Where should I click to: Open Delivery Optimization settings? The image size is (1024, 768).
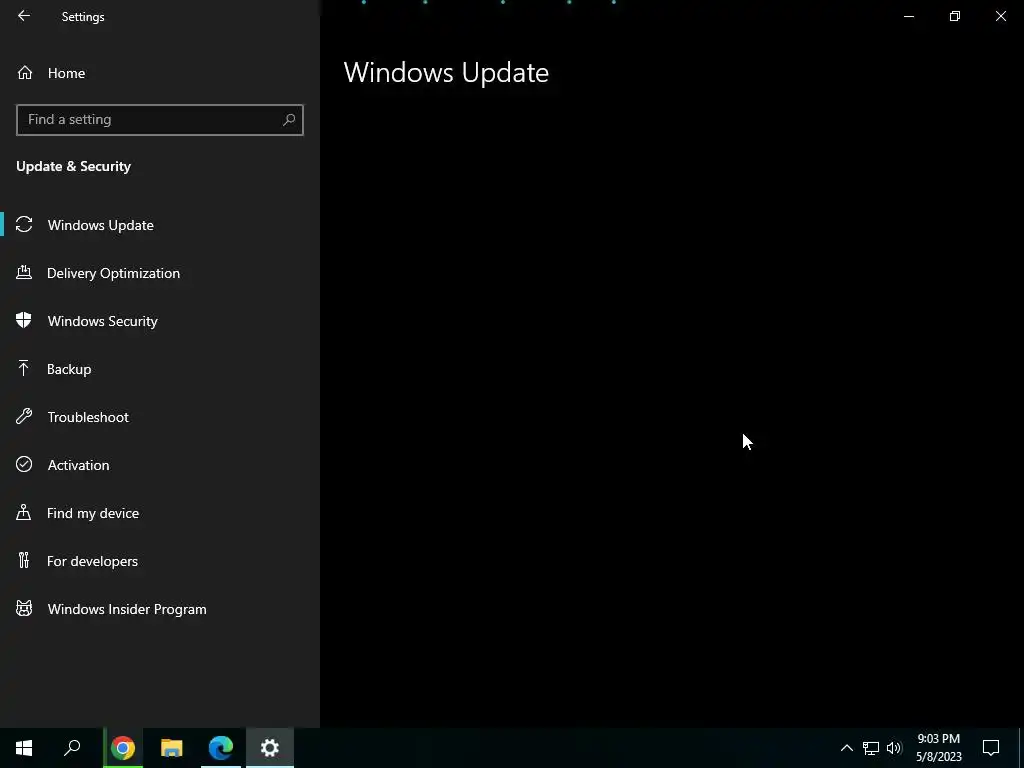click(x=160, y=273)
